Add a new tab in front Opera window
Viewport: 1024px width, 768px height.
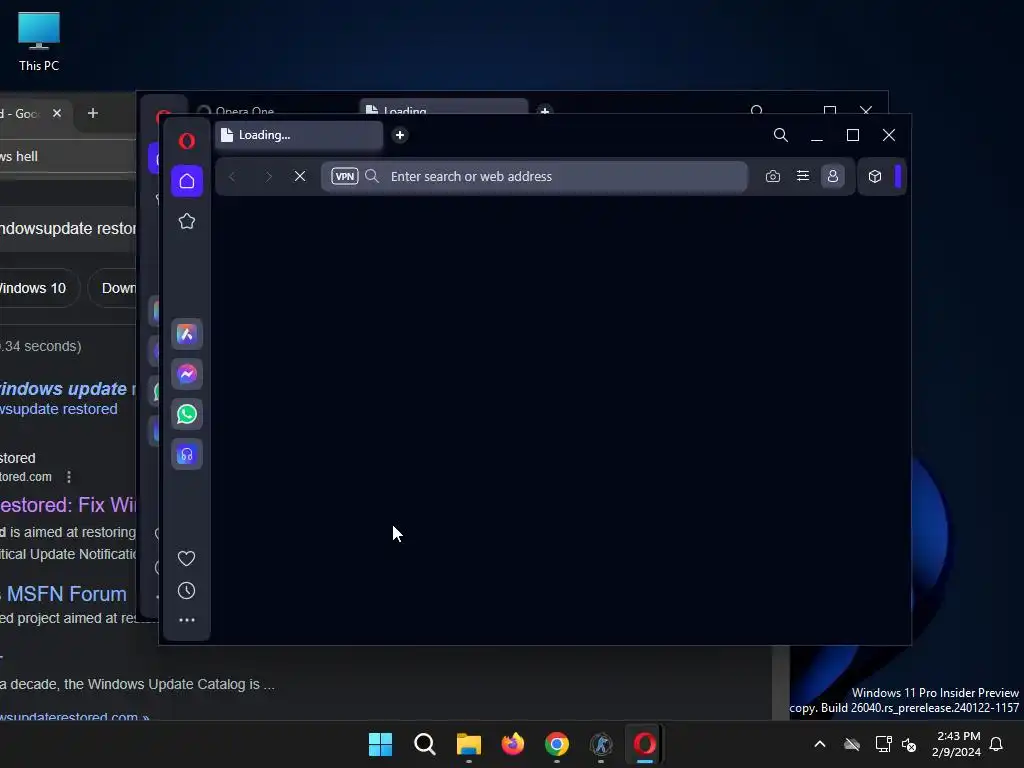tap(400, 135)
